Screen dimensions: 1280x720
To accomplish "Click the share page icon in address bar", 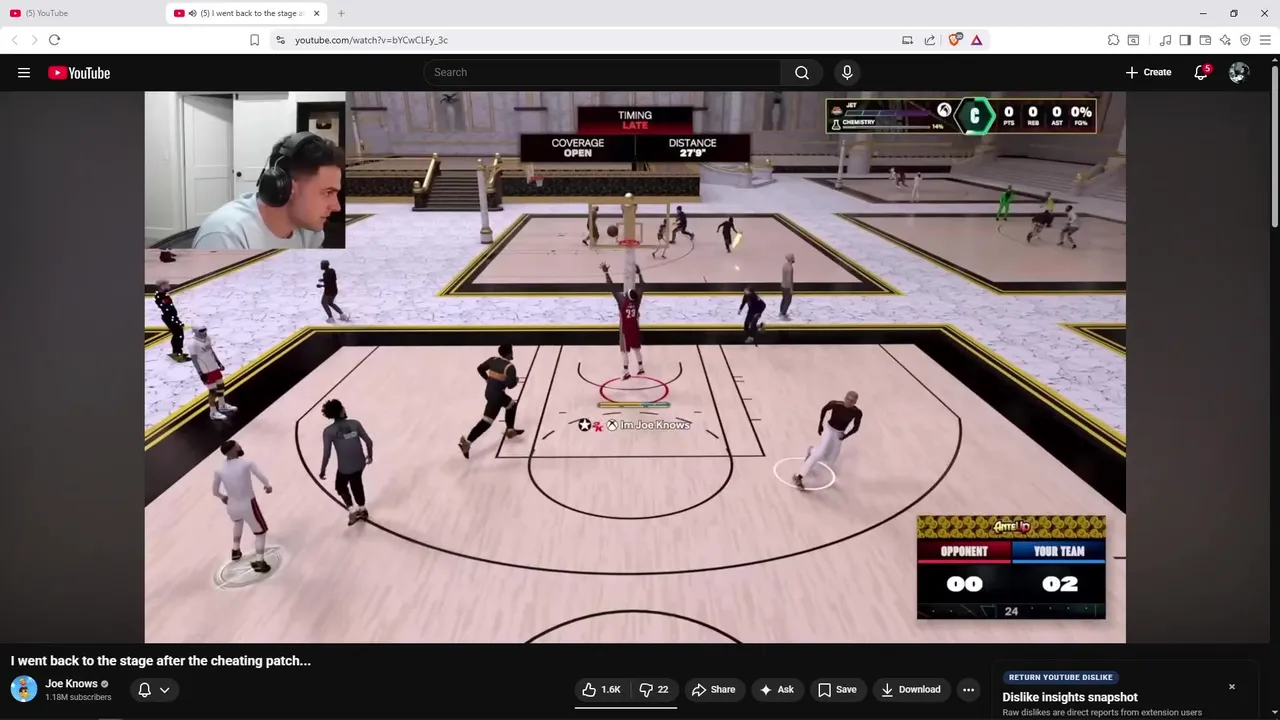I will point(930,40).
